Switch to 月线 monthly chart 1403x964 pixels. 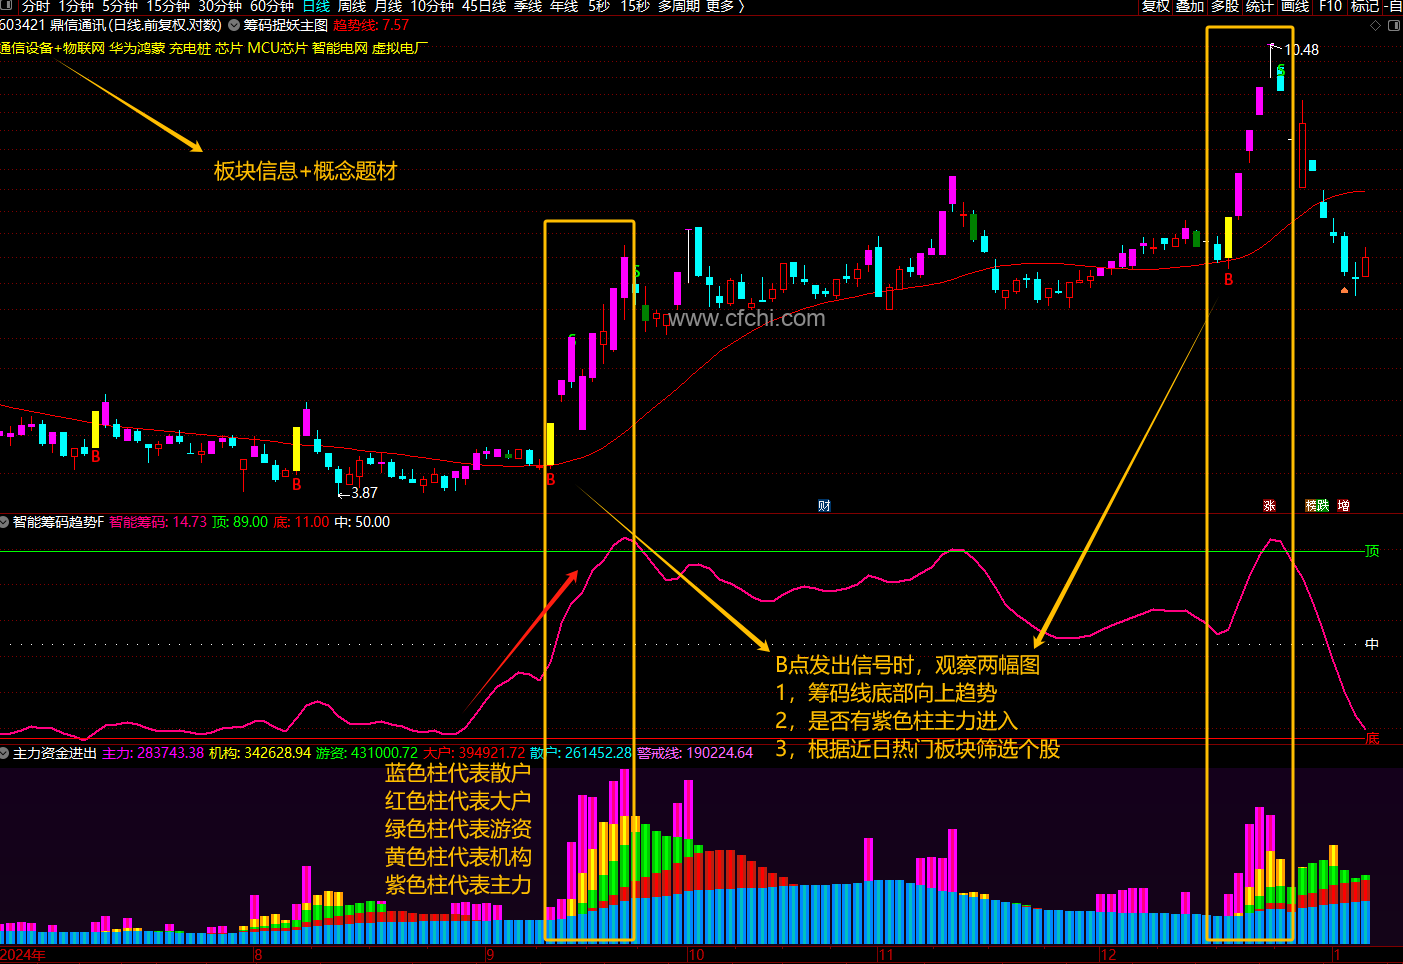[x=388, y=6]
